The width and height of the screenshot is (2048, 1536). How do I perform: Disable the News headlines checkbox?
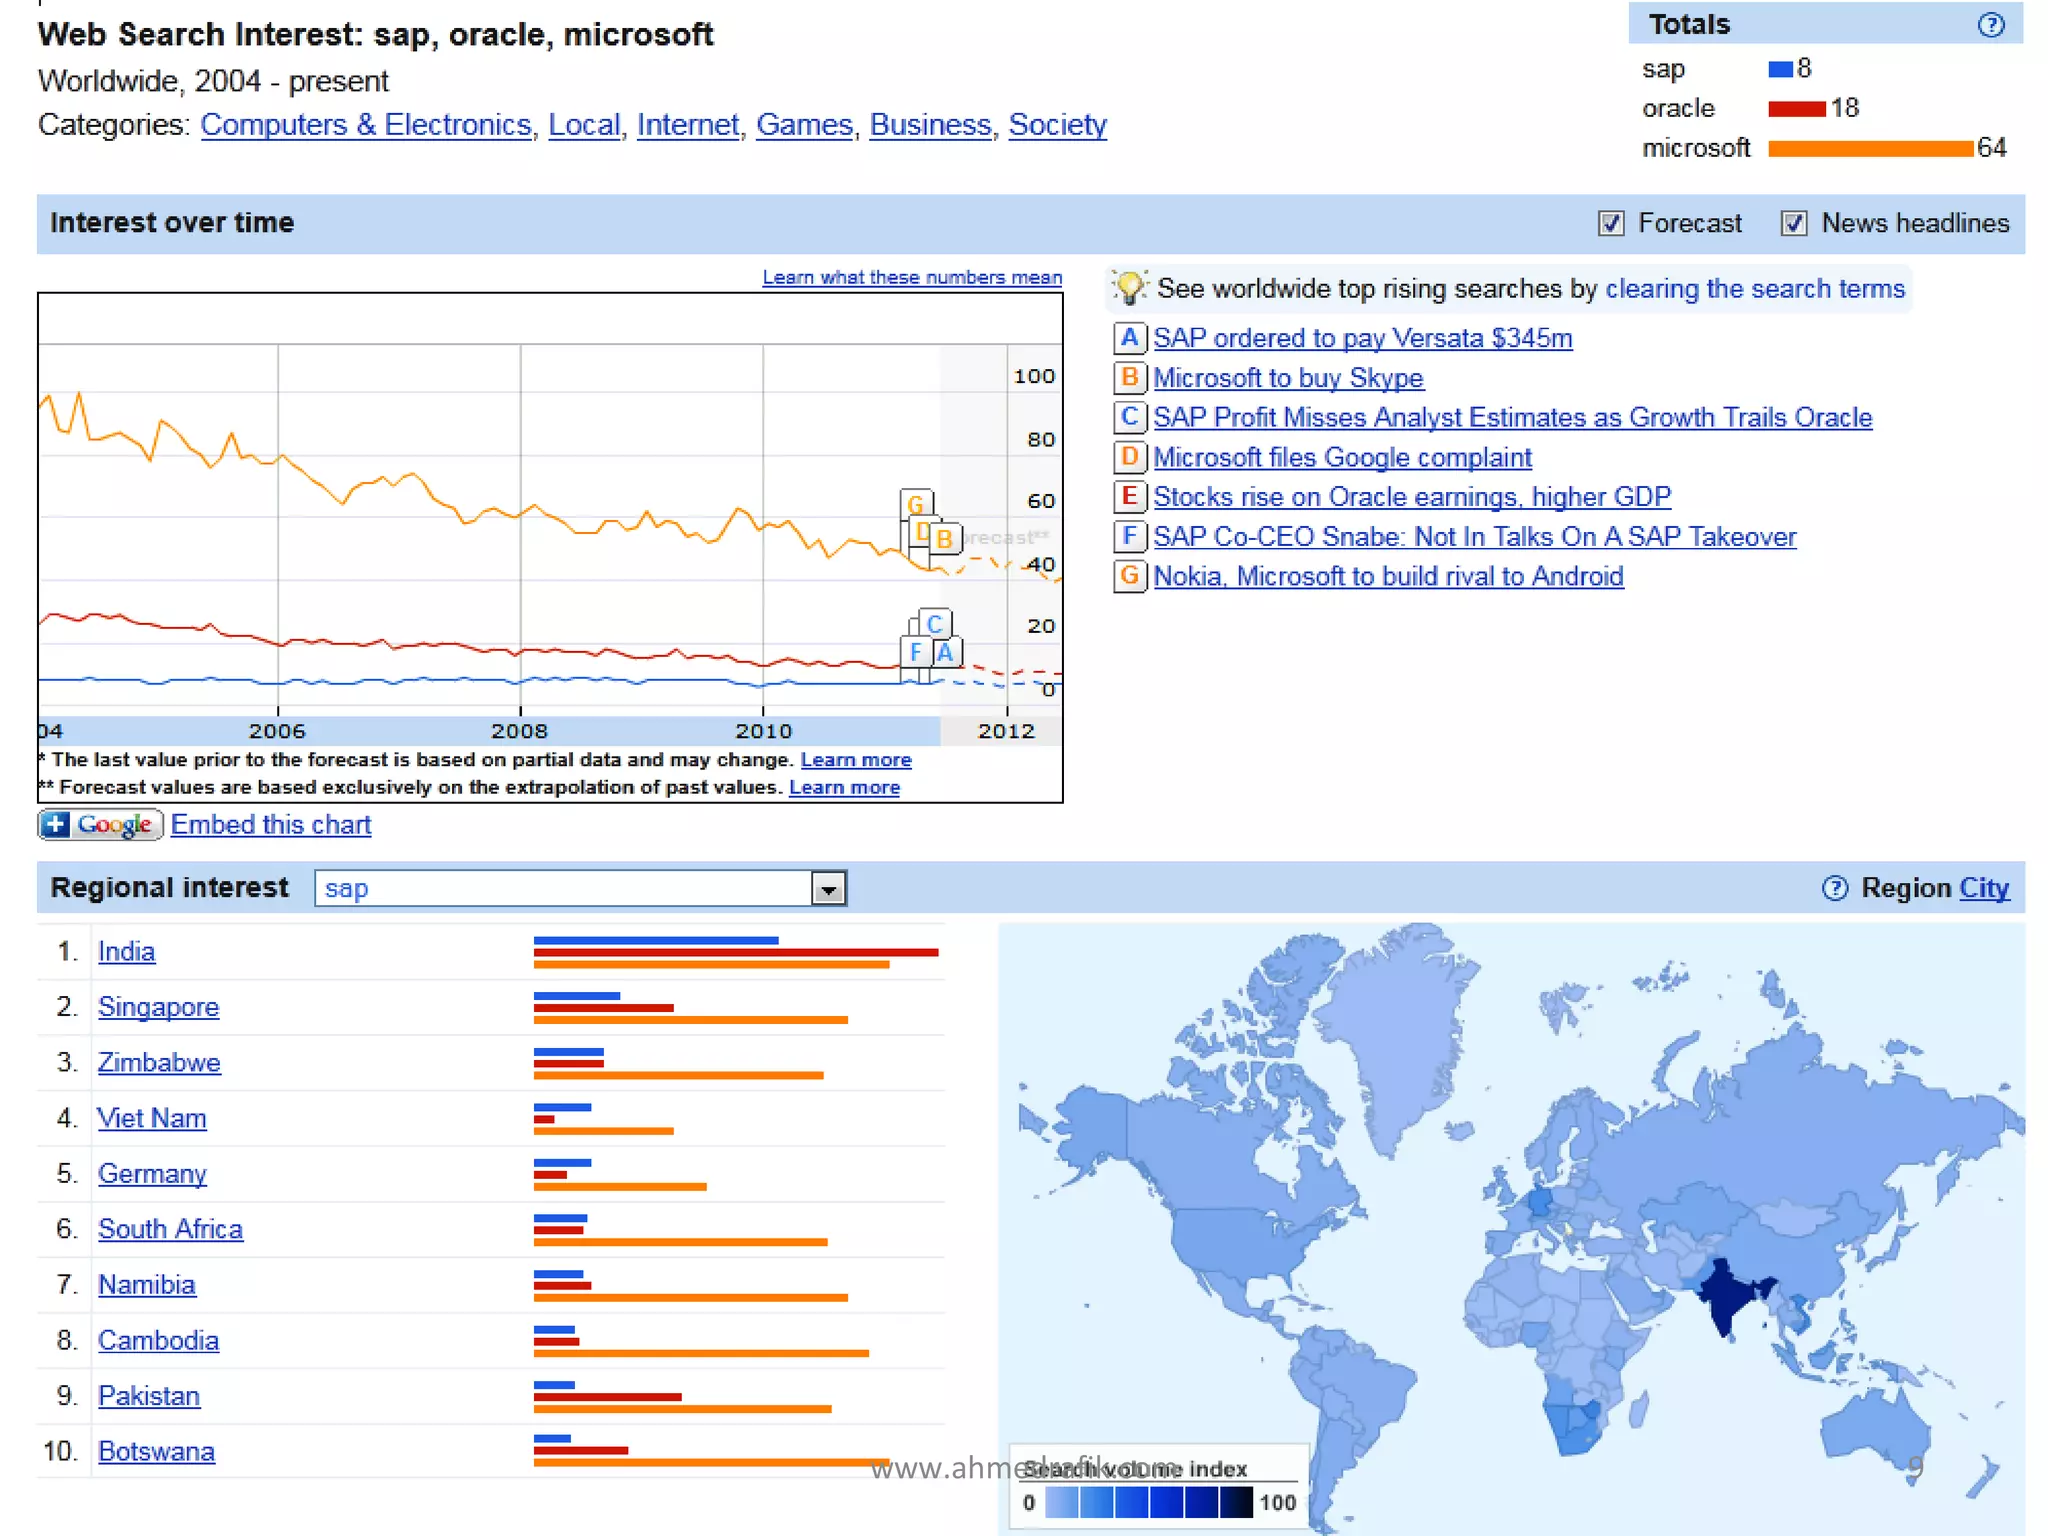(1793, 224)
